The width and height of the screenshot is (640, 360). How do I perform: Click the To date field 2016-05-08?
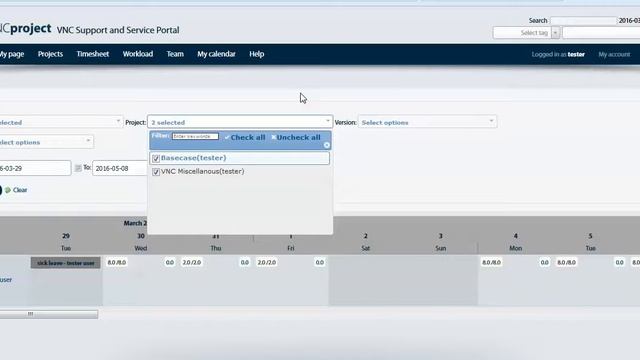(x=119, y=168)
